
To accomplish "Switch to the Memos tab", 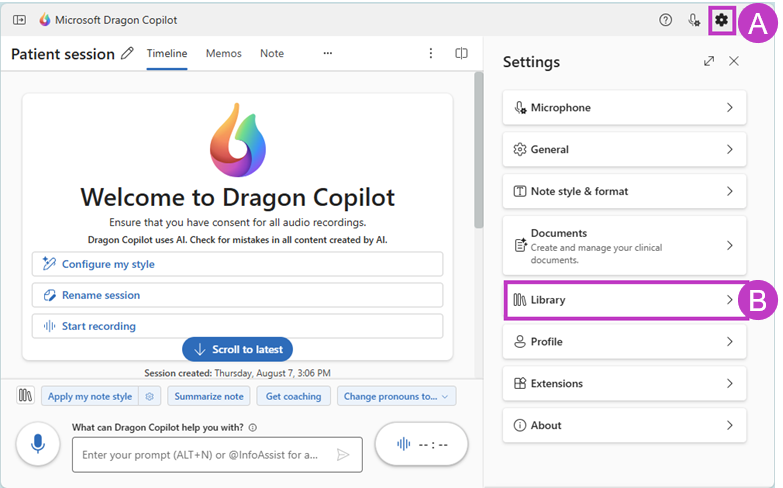I will [223, 54].
